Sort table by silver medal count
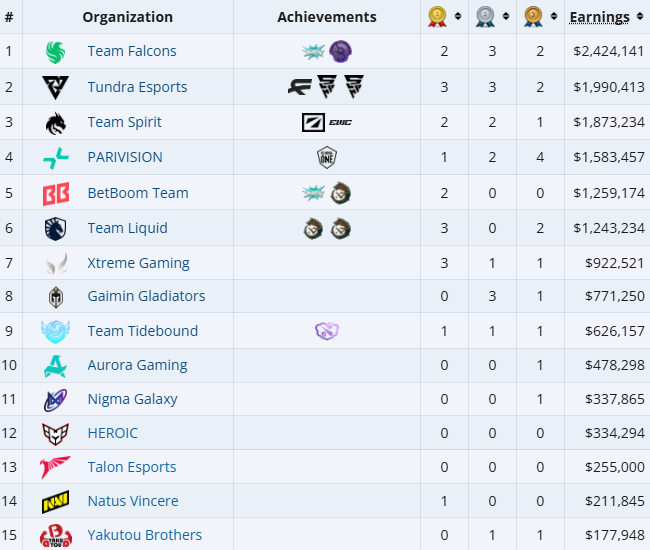The width and height of the screenshot is (650, 550). point(506,16)
